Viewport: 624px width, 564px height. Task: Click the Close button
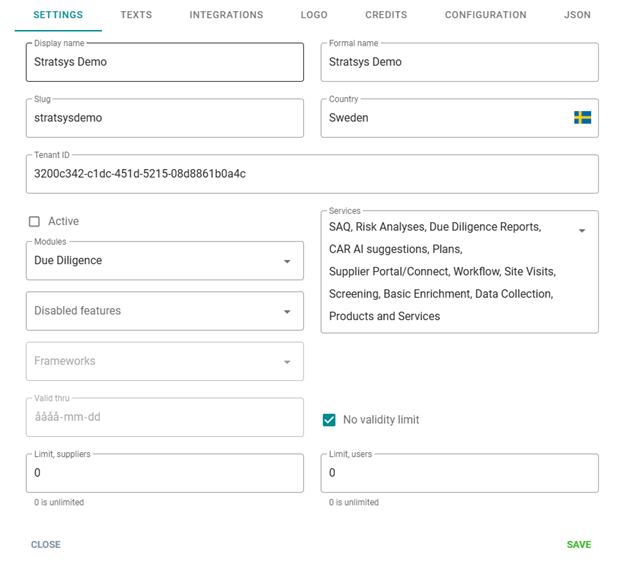pyautogui.click(x=46, y=545)
